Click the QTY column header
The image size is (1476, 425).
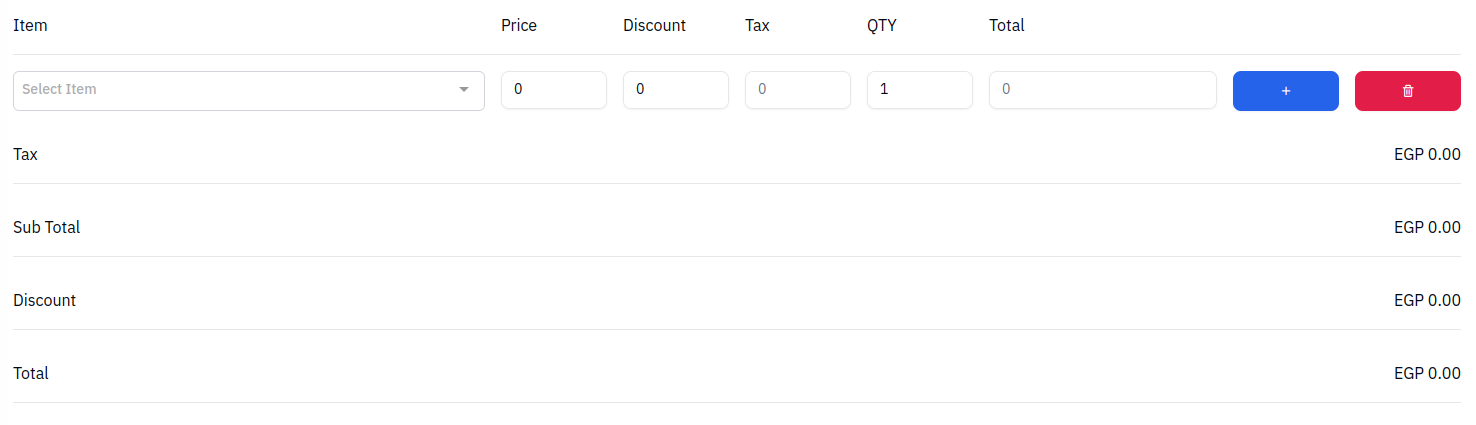(x=882, y=26)
